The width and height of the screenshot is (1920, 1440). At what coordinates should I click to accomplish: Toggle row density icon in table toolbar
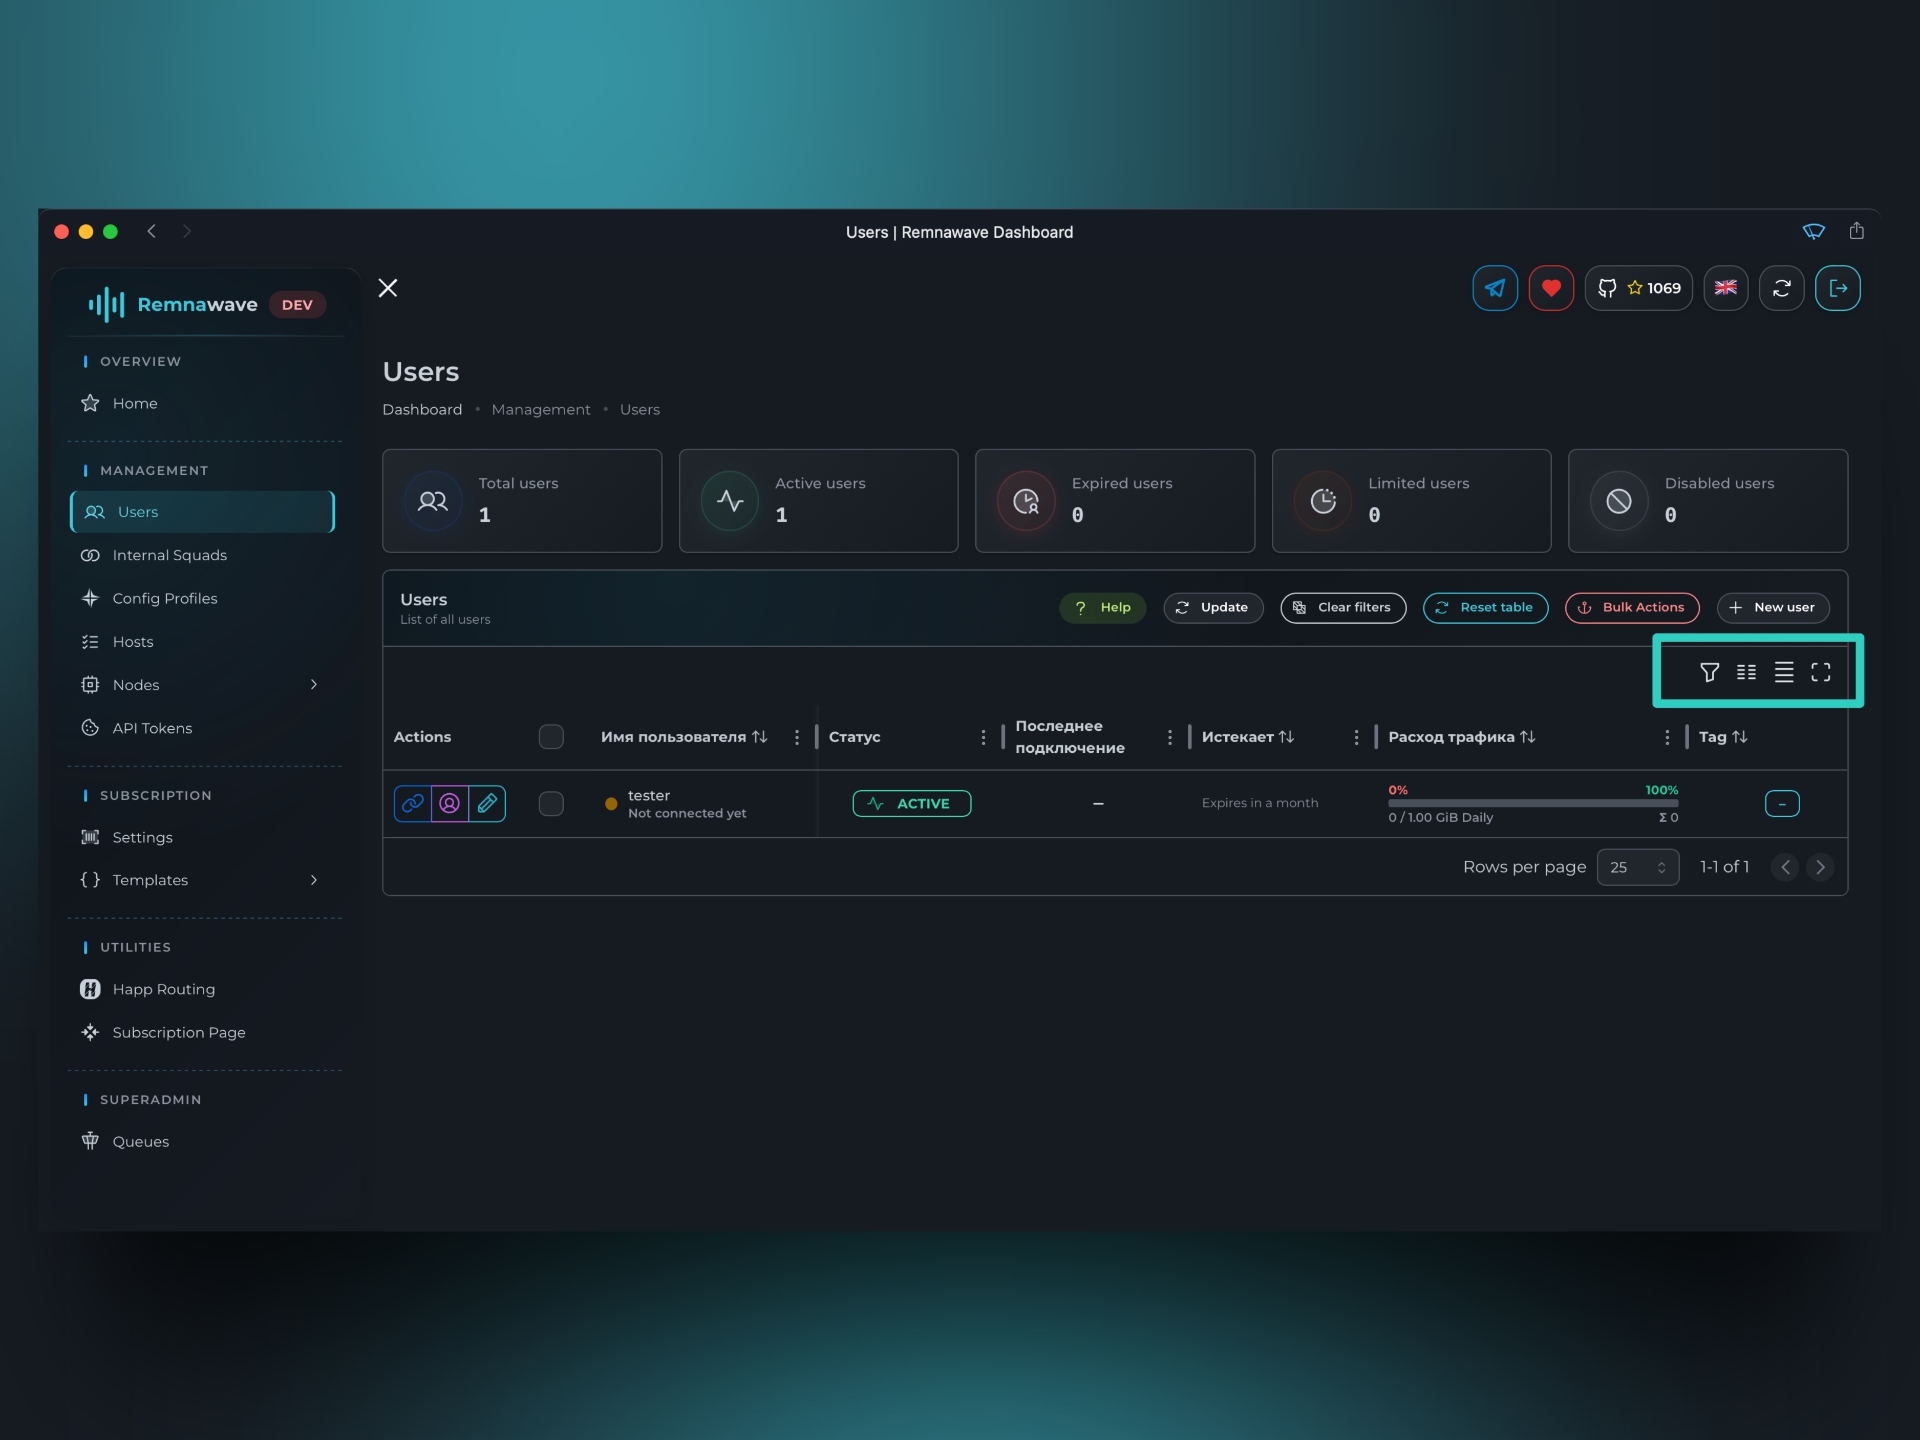[1783, 672]
